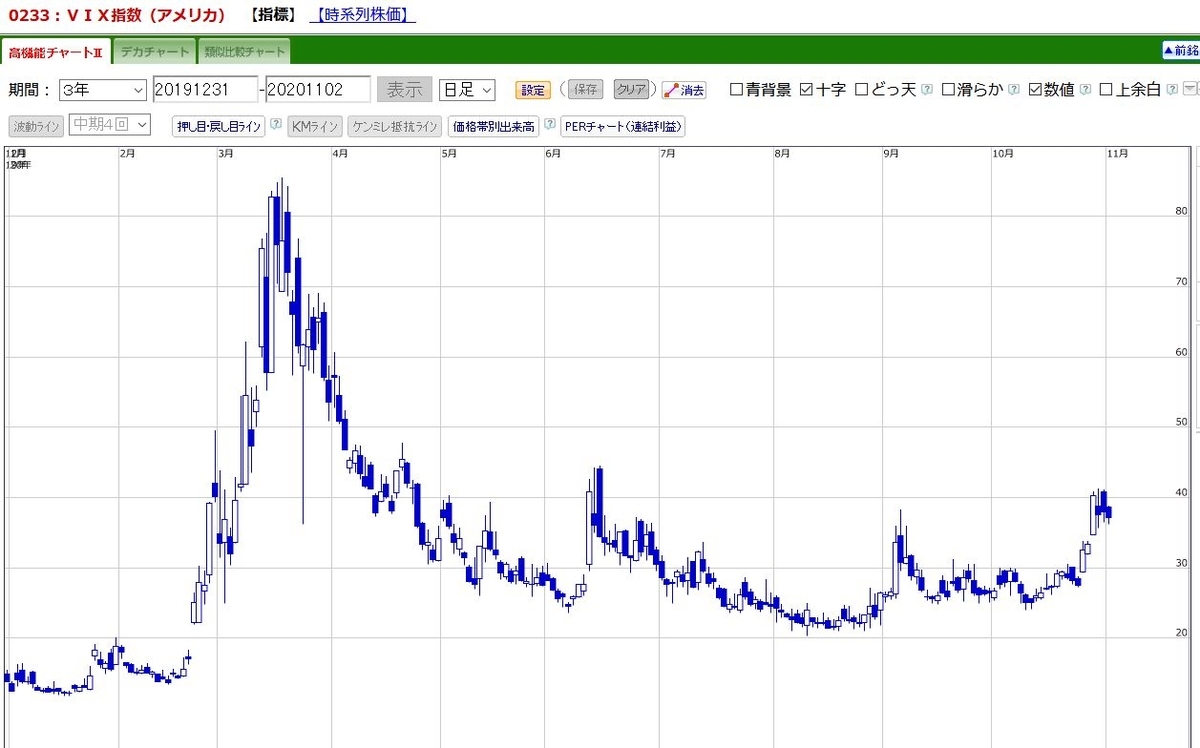Click the 11月 month label on chart

pyautogui.click(x=1118, y=153)
